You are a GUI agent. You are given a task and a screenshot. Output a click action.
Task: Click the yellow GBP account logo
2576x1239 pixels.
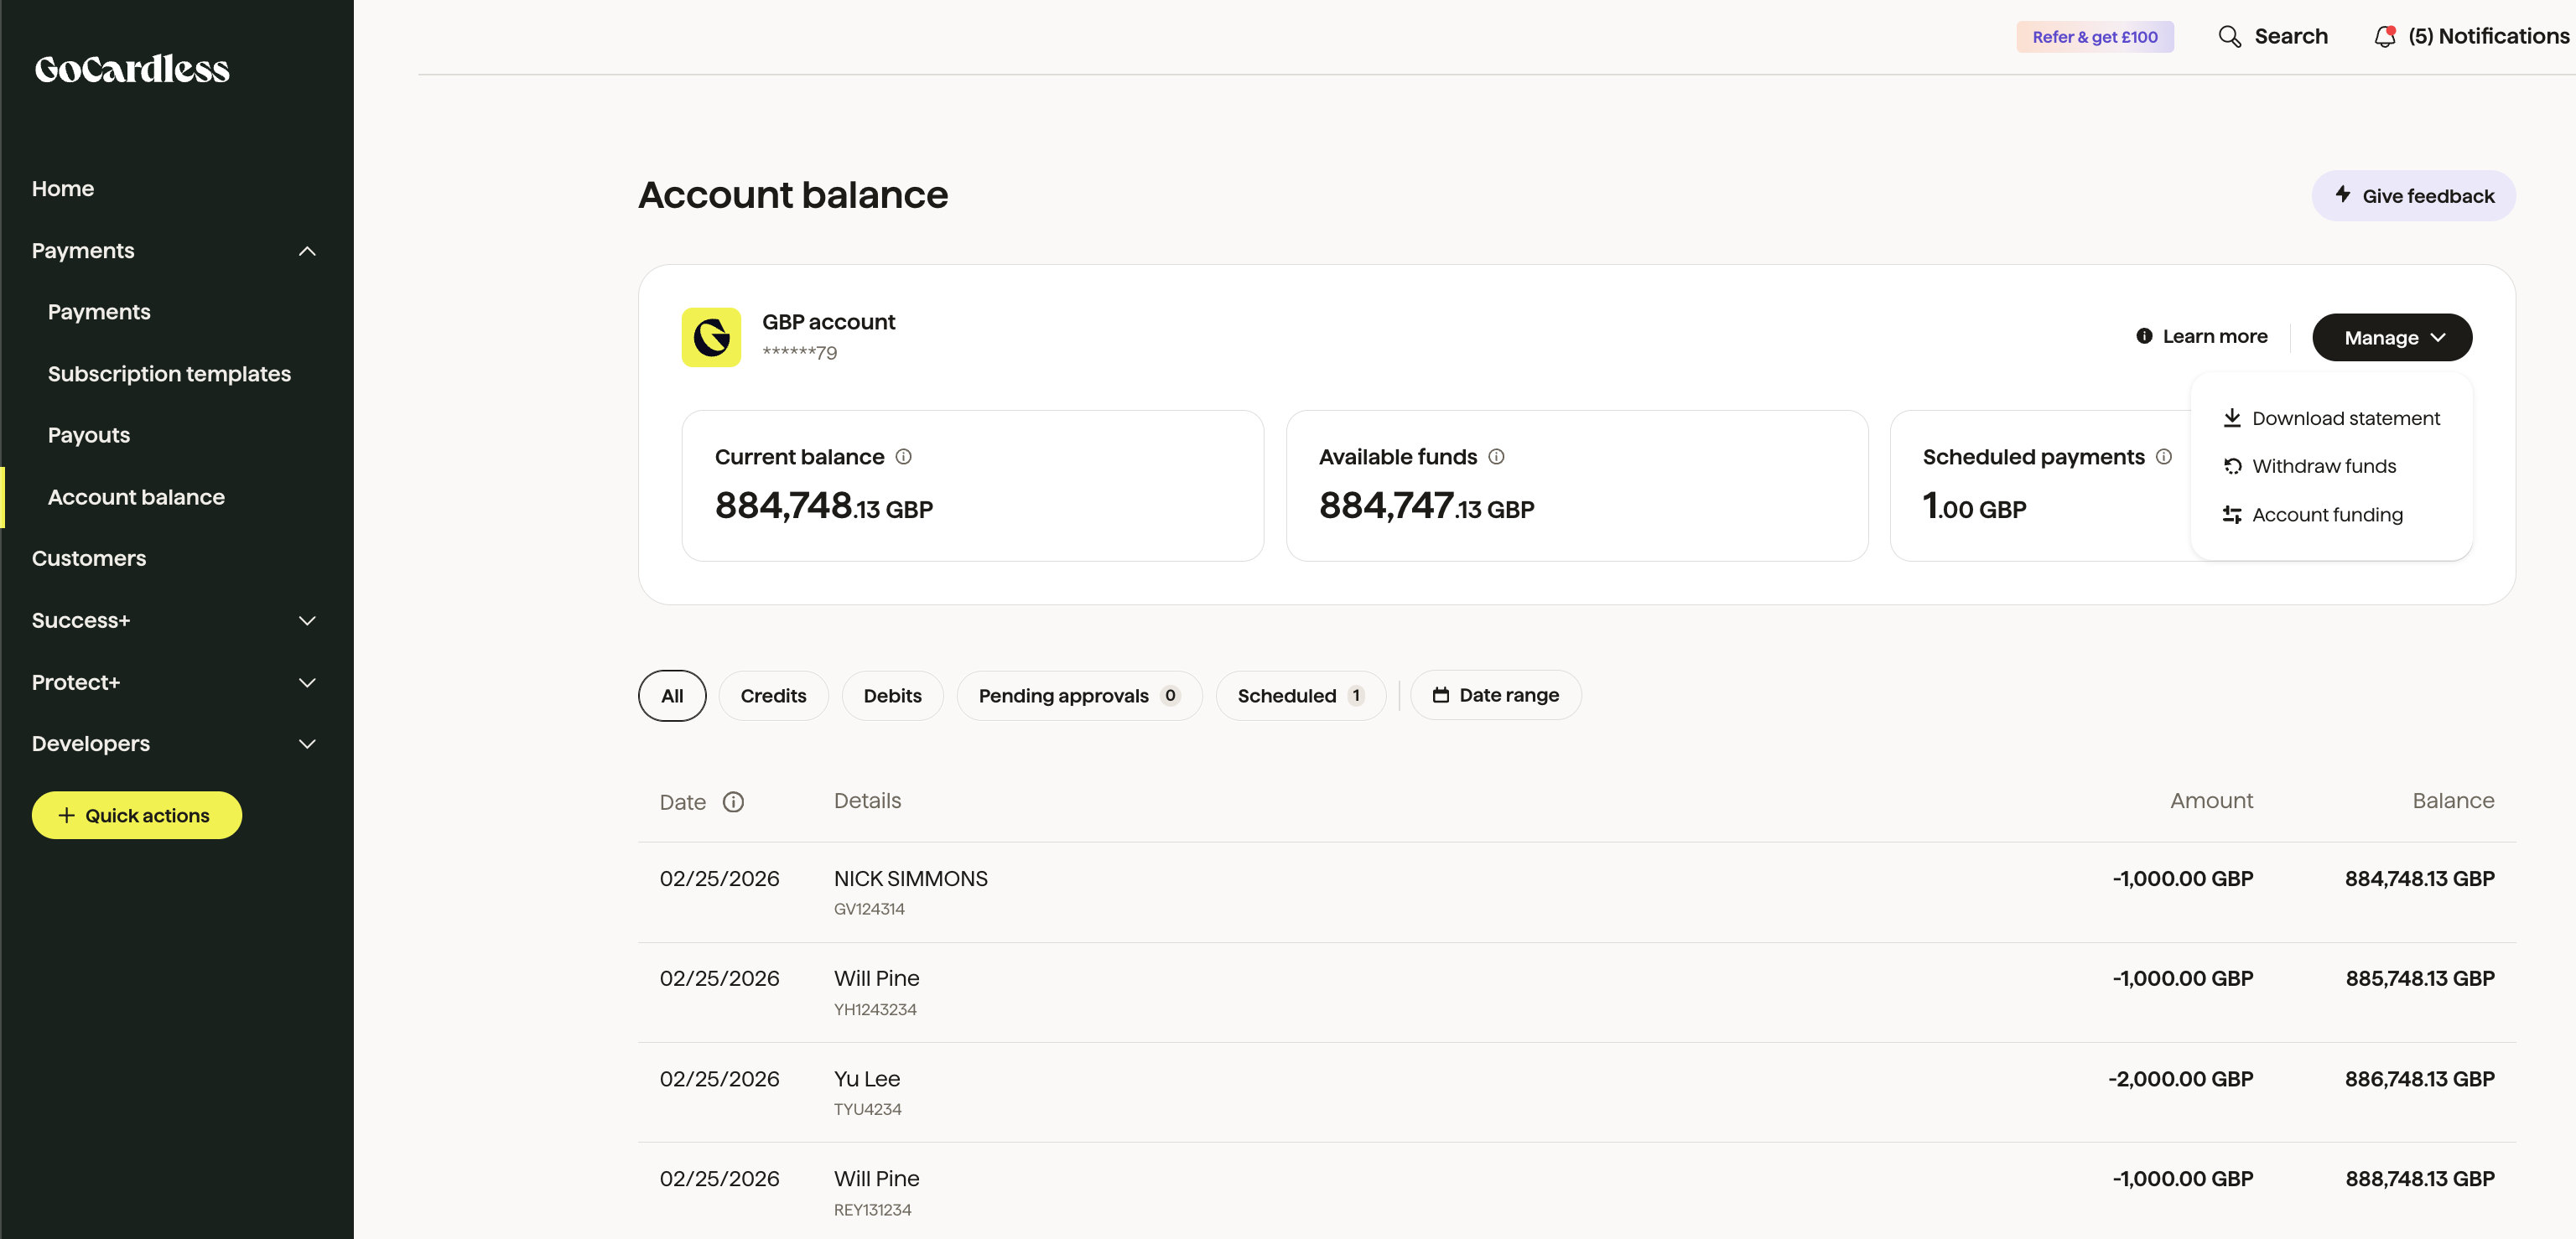tap(711, 337)
